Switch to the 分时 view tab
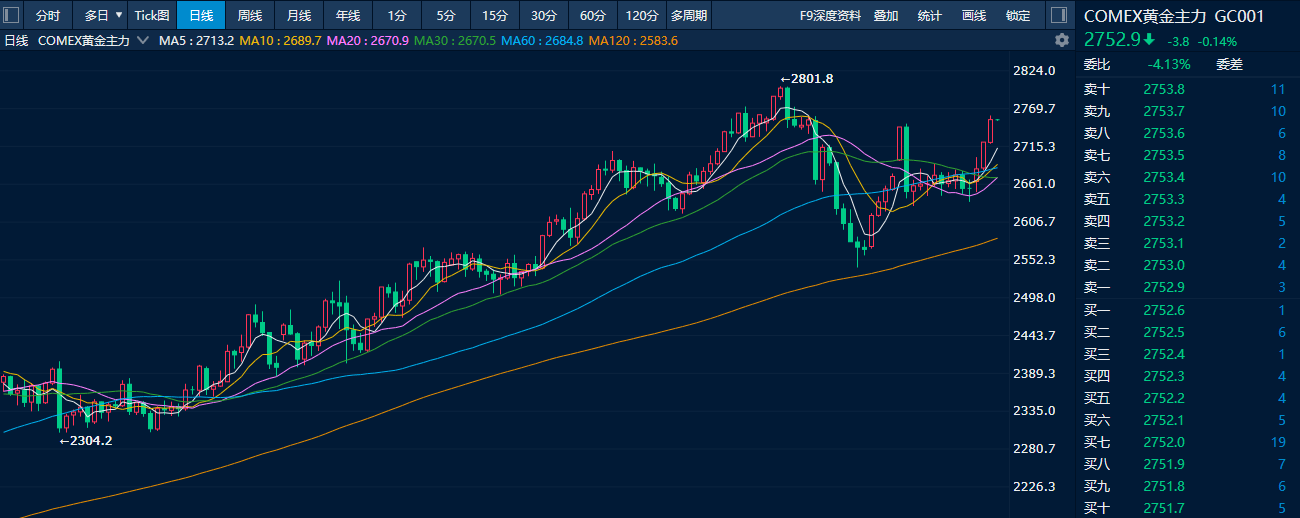Screen dimensions: 1300x518 pos(48,15)
